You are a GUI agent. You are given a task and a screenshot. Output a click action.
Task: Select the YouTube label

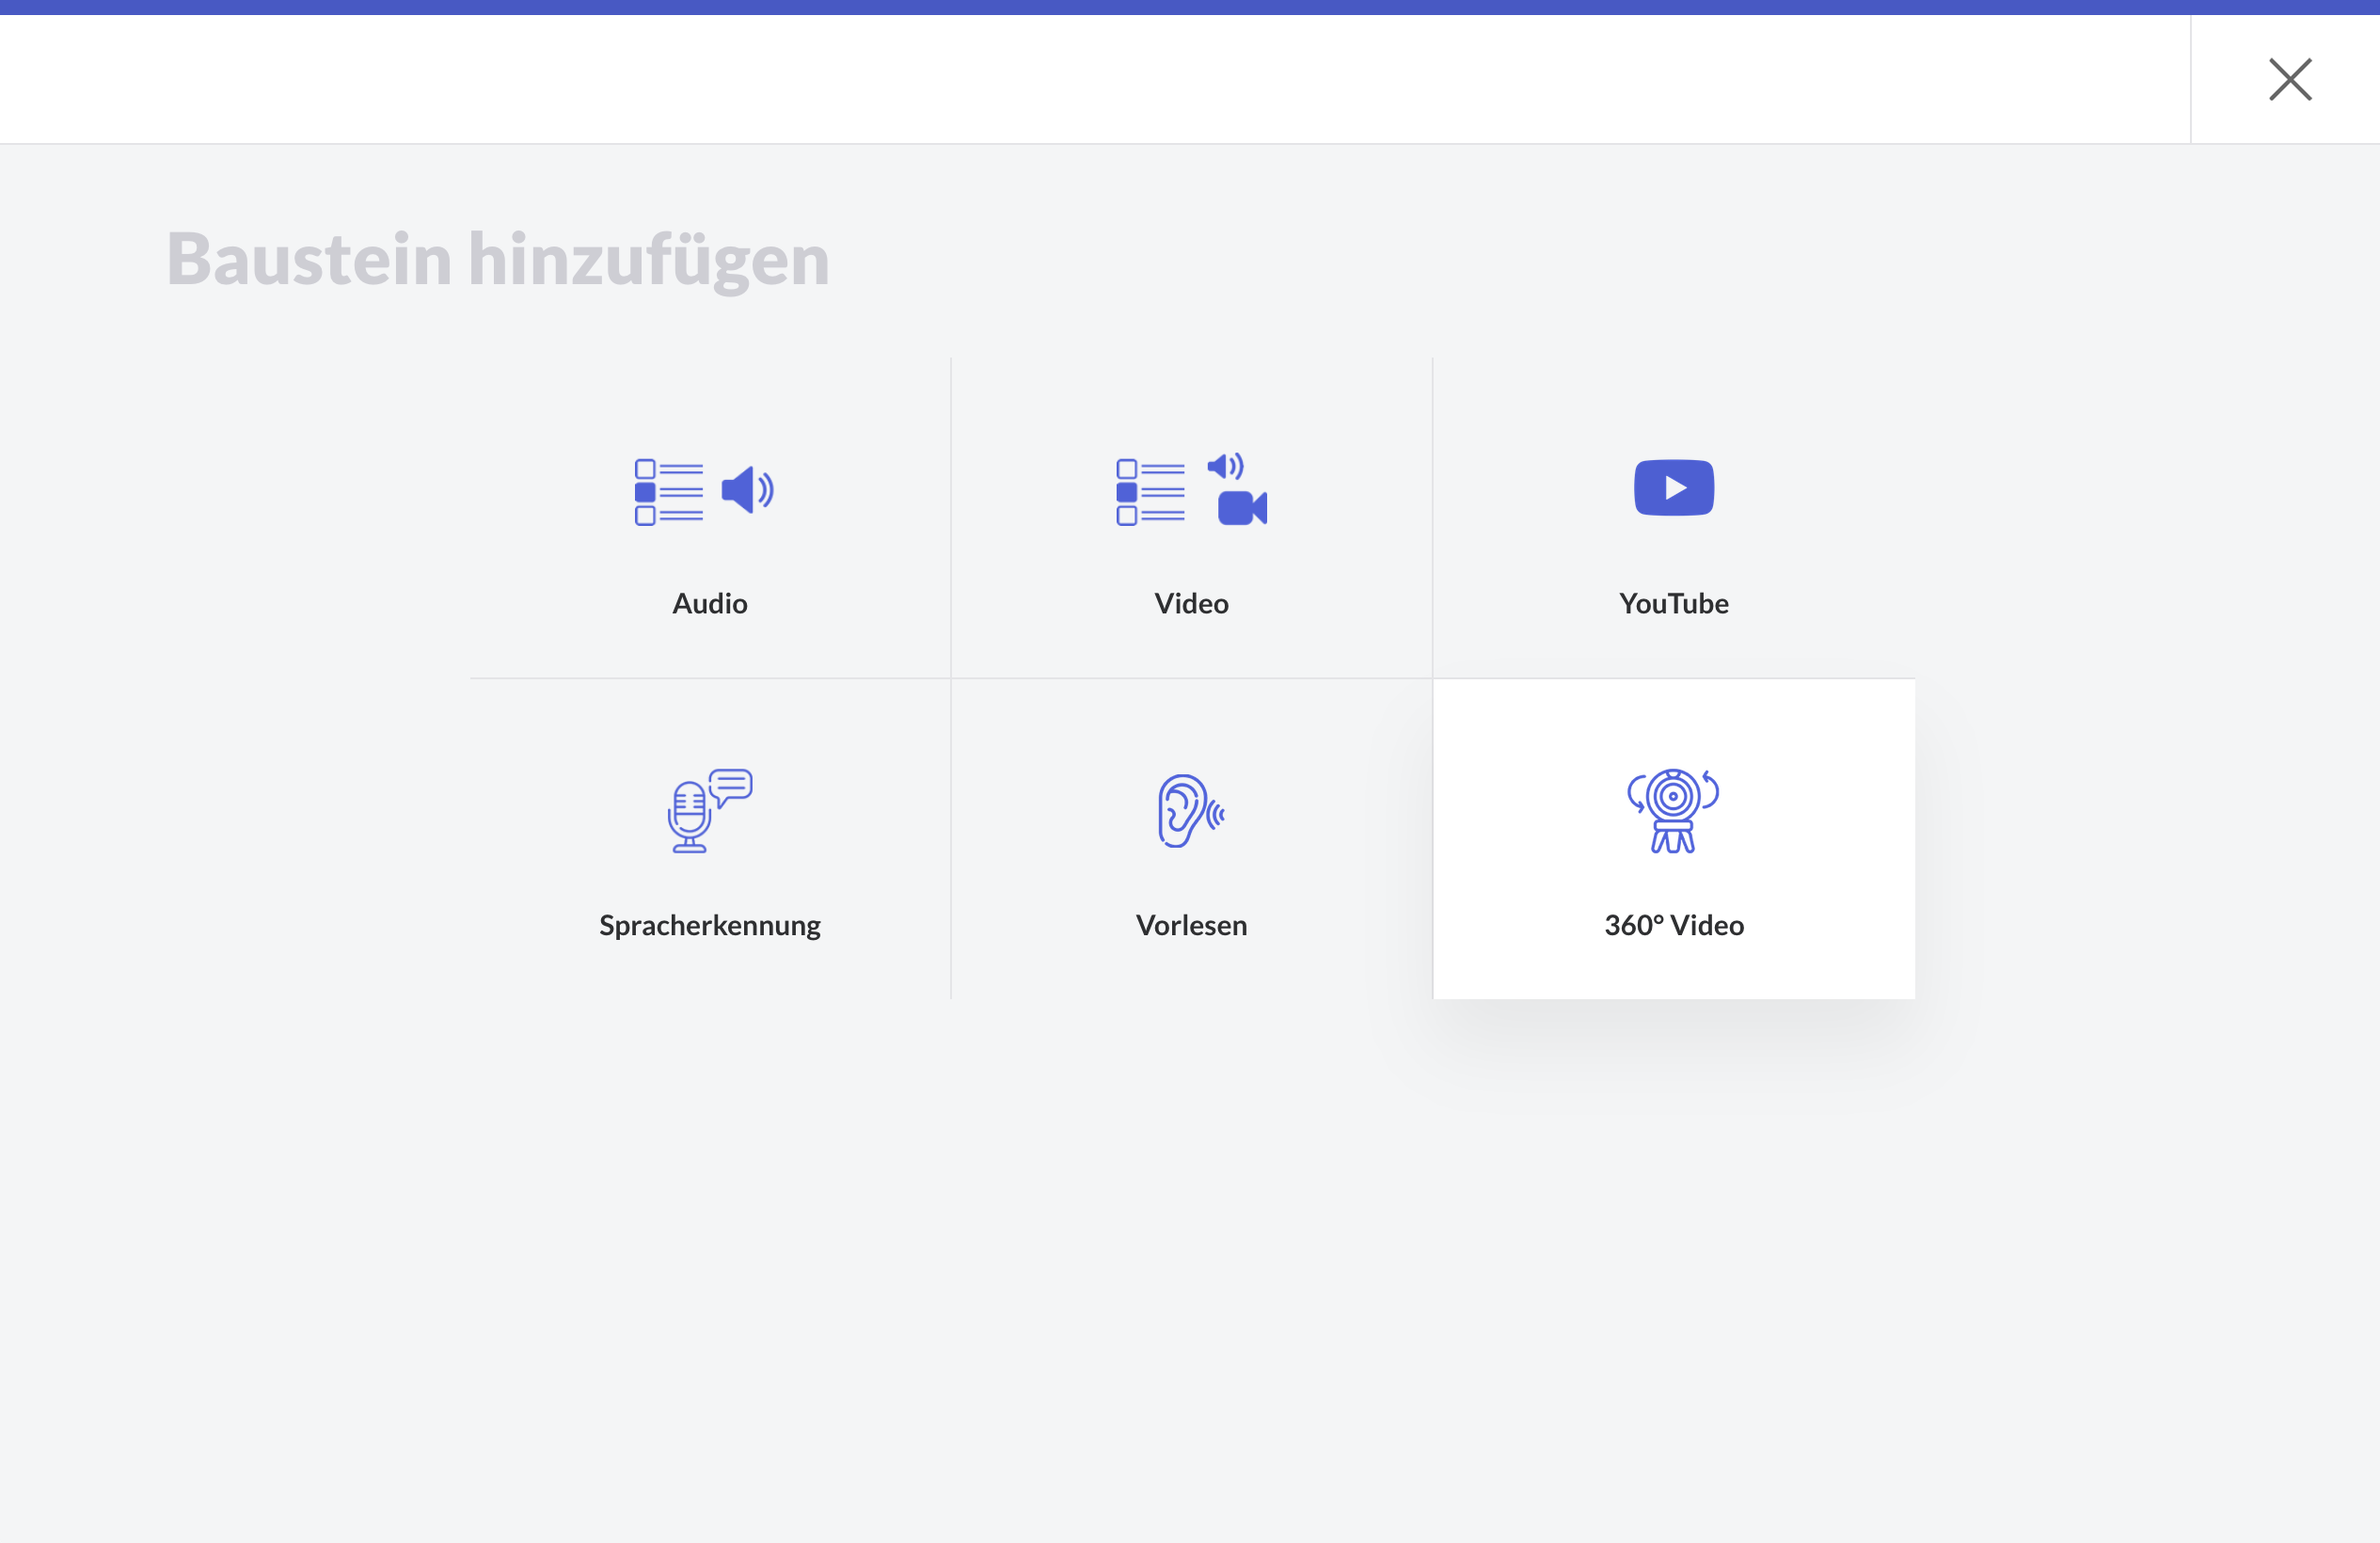click(x=1673, y=604)
